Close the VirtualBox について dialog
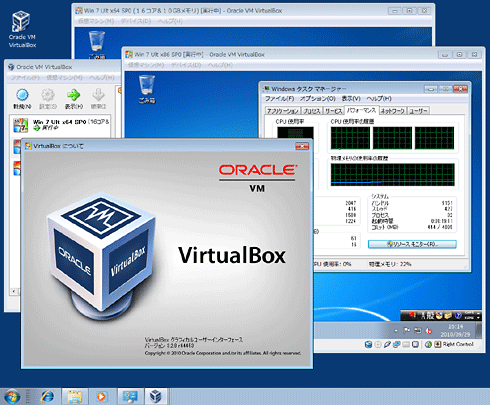The height and width of the screenshot is (405, 490). click(x=302, y=146)
